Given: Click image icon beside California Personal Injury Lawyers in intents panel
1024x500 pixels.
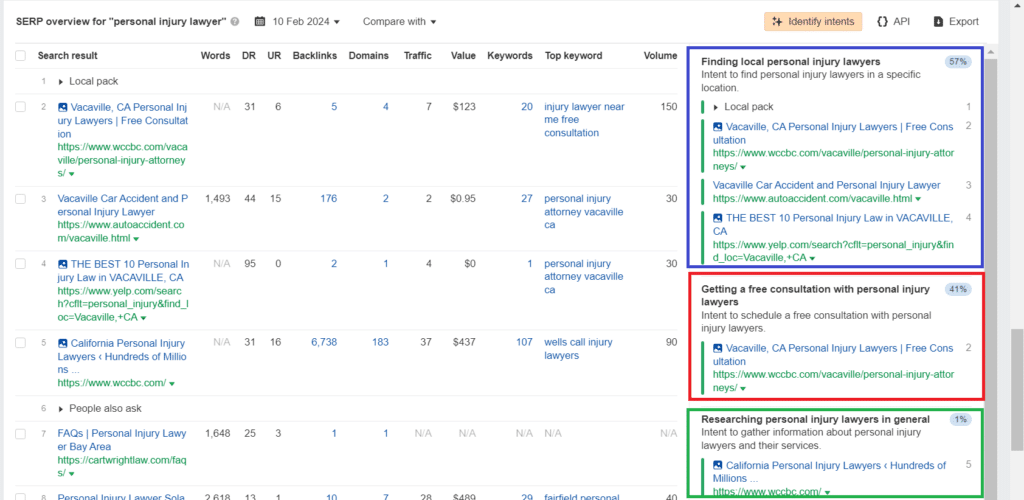Looking at the screenshot, I should point(718,465).
